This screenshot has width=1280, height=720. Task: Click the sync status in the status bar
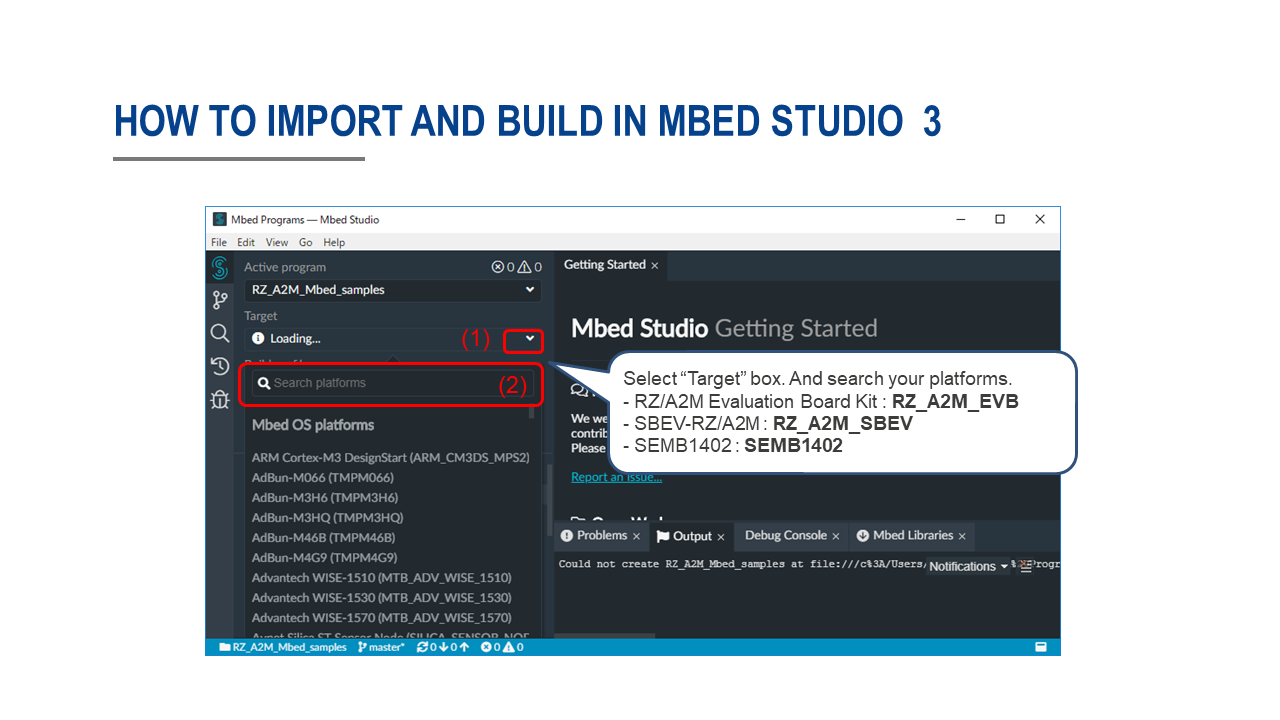point(443,647)
